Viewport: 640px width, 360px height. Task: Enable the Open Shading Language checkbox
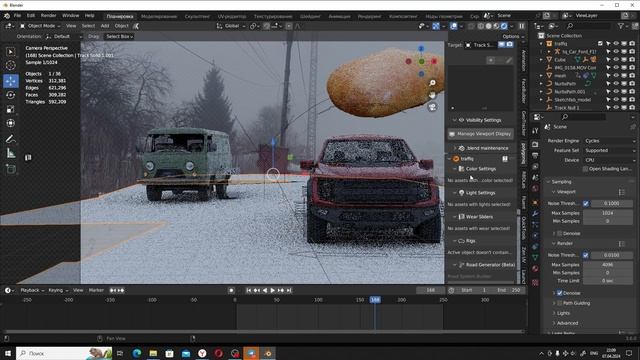[x=586, y=169]
